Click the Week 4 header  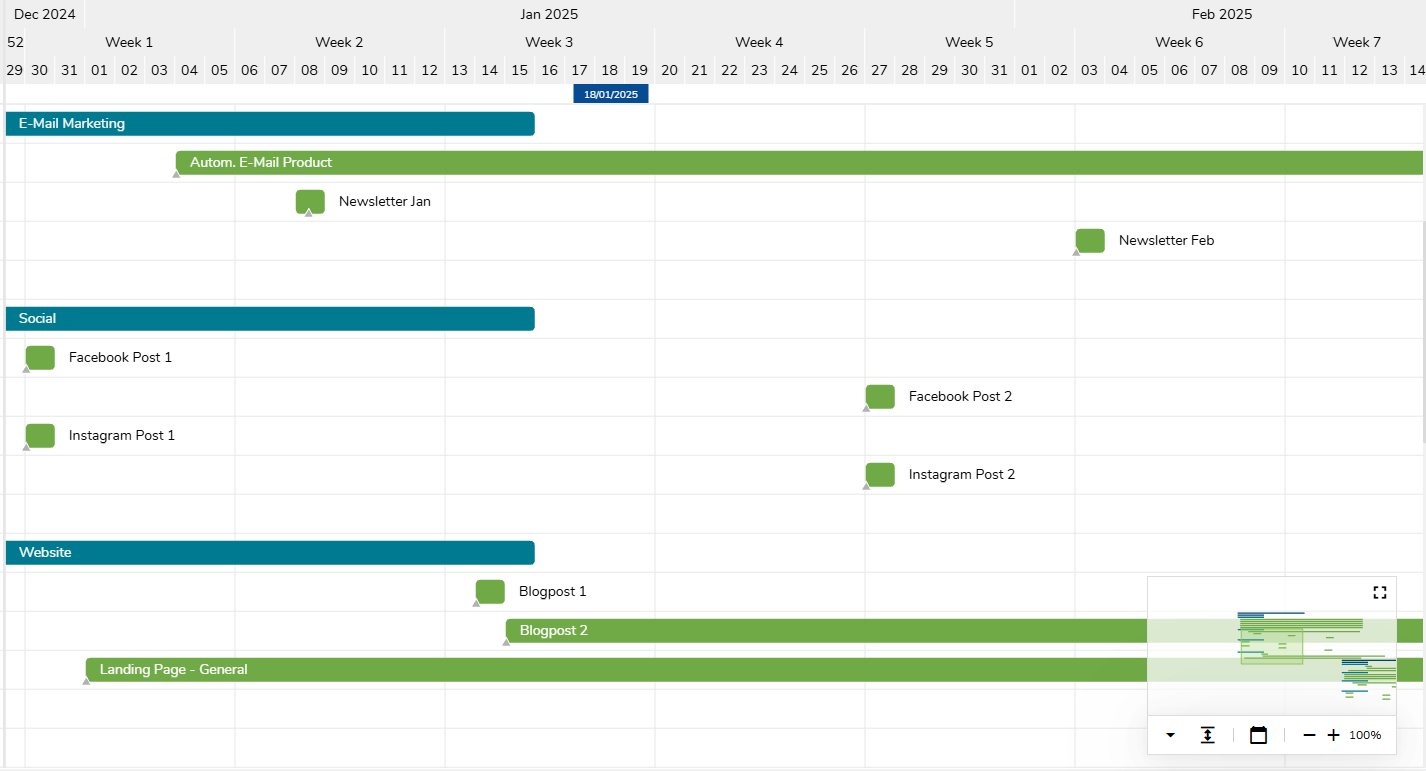point(759,42)
